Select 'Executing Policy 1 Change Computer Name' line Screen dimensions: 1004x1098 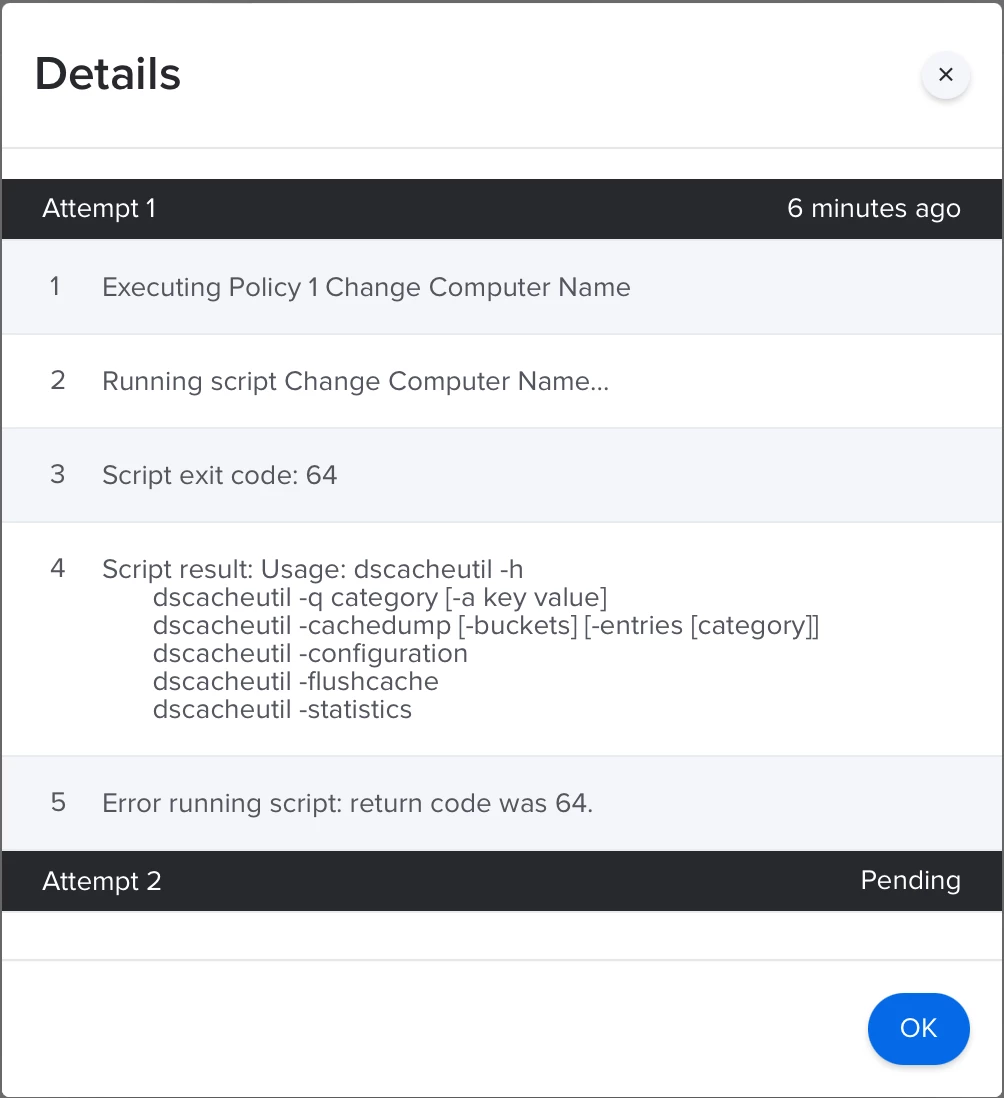click(502, 287)
